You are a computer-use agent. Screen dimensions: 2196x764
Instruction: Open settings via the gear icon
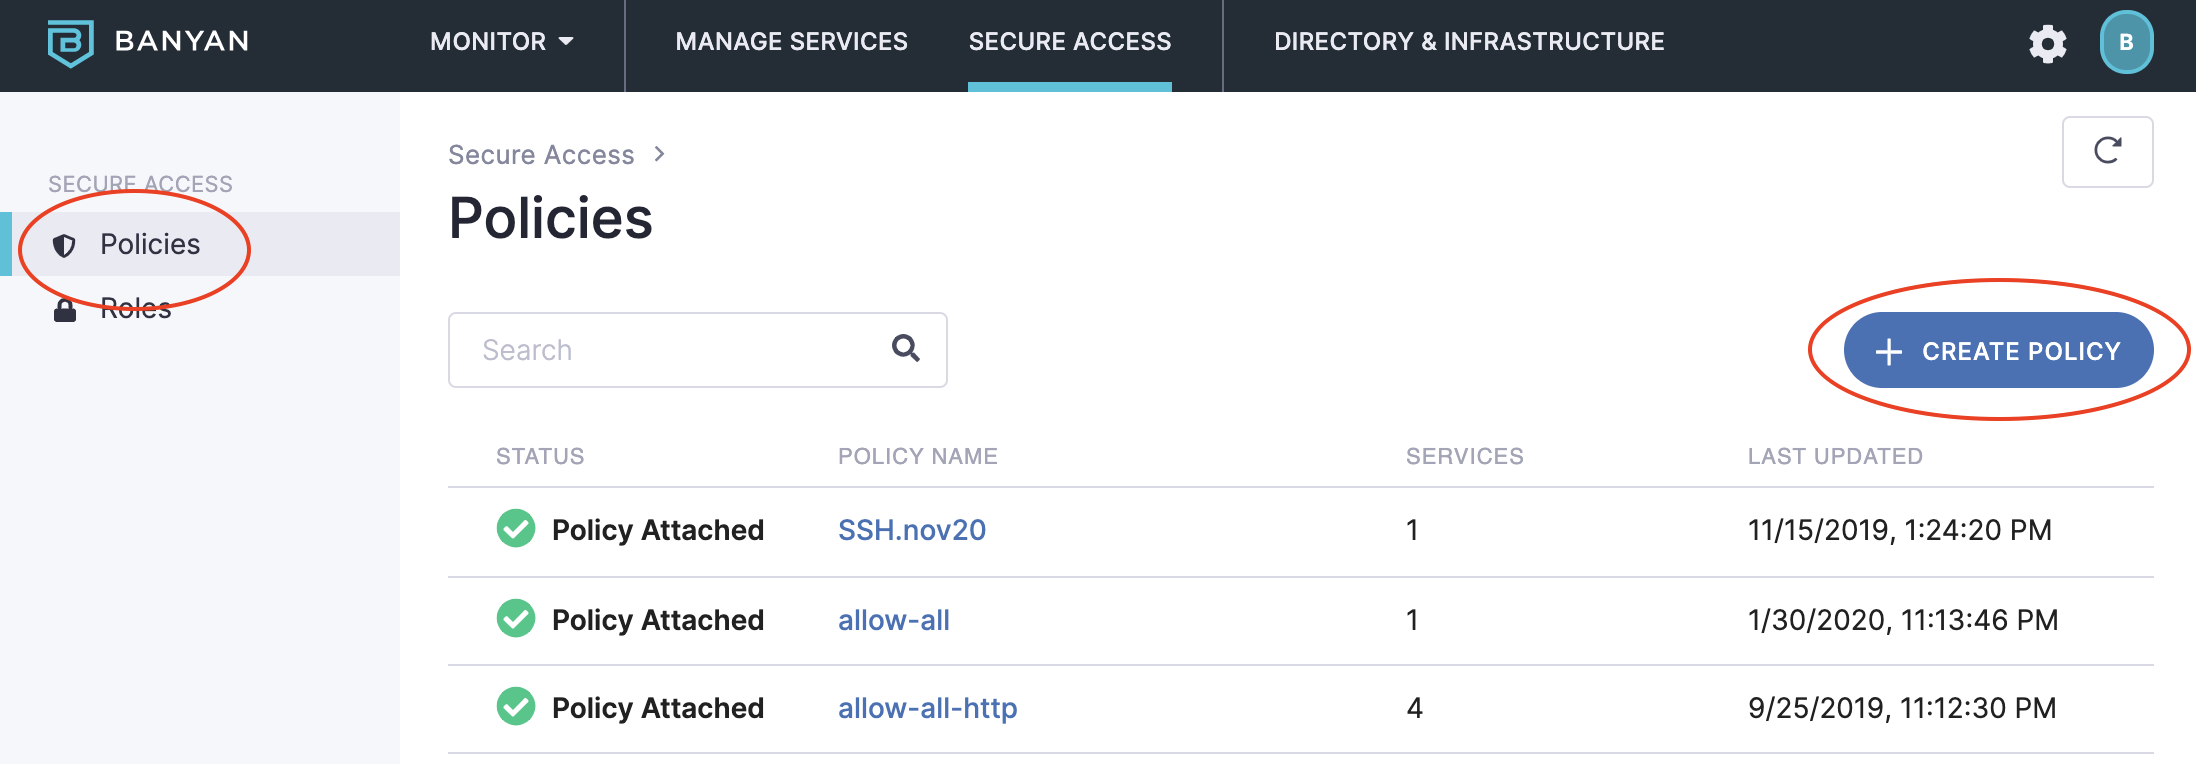[2047, 43]
